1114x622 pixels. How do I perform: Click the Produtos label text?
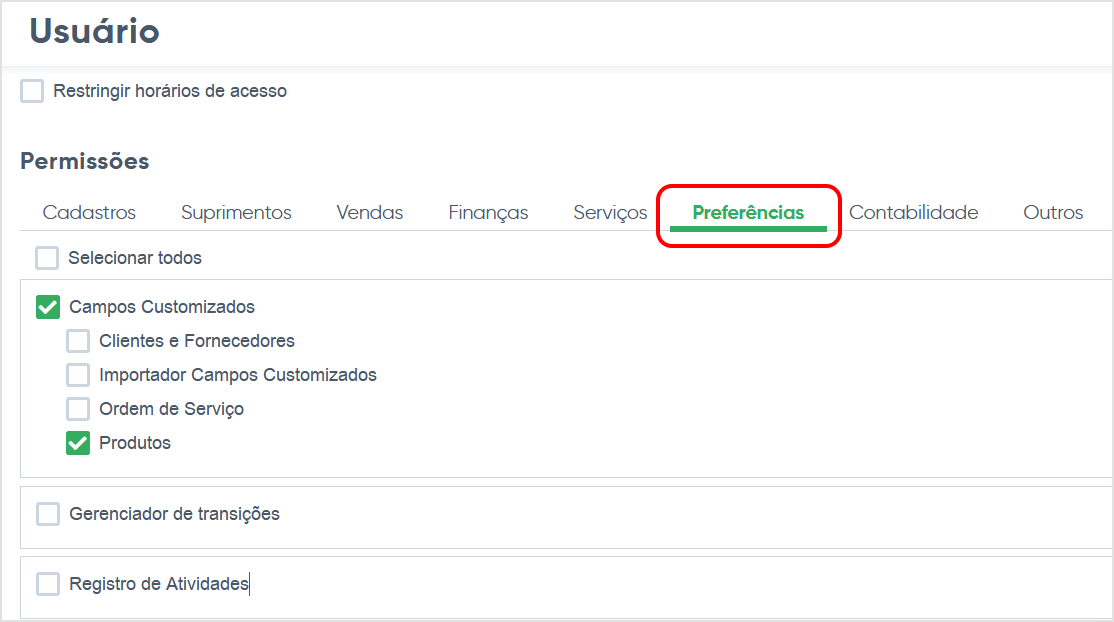pyautogui.click(x=135, y=443)
